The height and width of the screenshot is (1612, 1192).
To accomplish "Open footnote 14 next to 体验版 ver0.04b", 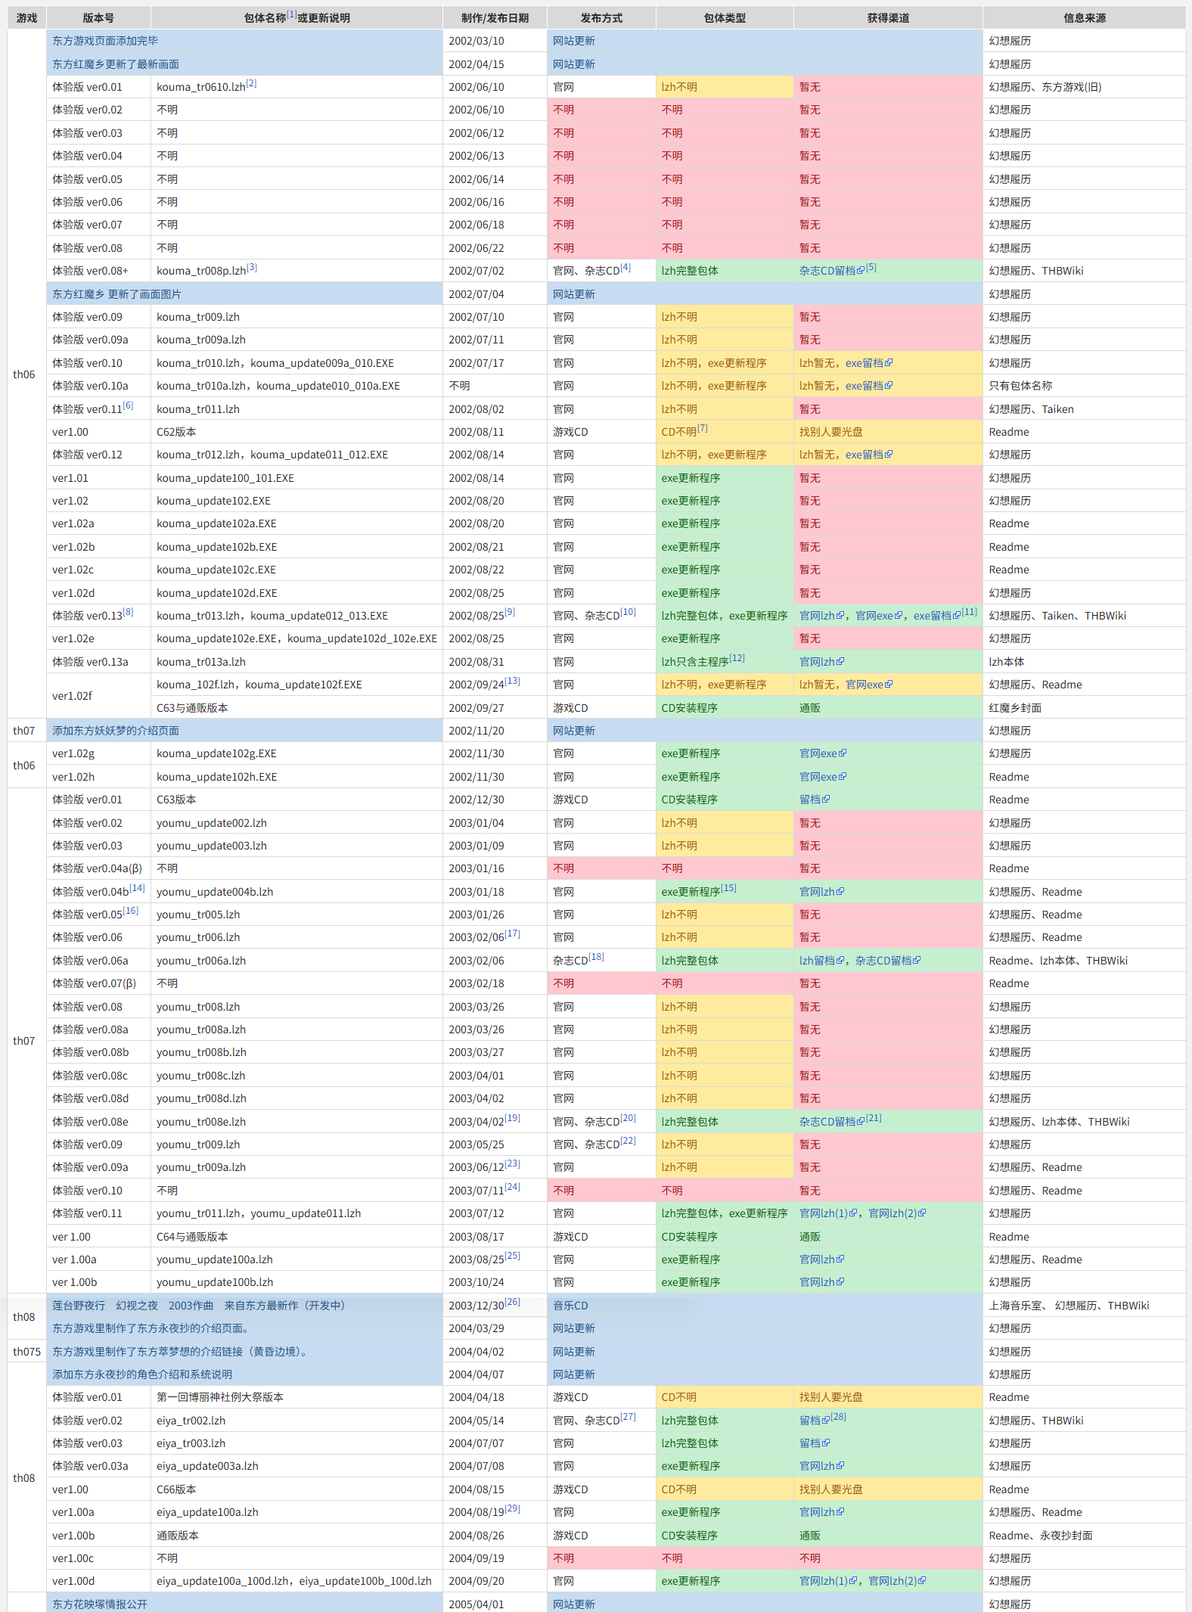I will (137, 888).
